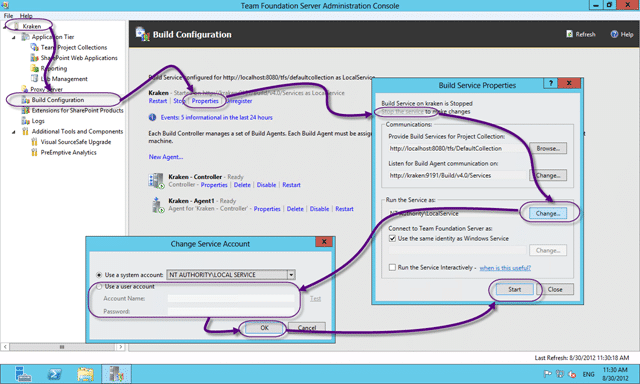
Task: Click Disable link for Kraken - Agent1
Action: 319,209
